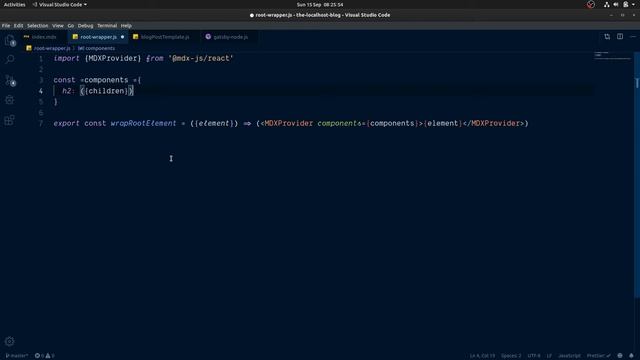
Task: Open the File menu
Action: point(6,25)
